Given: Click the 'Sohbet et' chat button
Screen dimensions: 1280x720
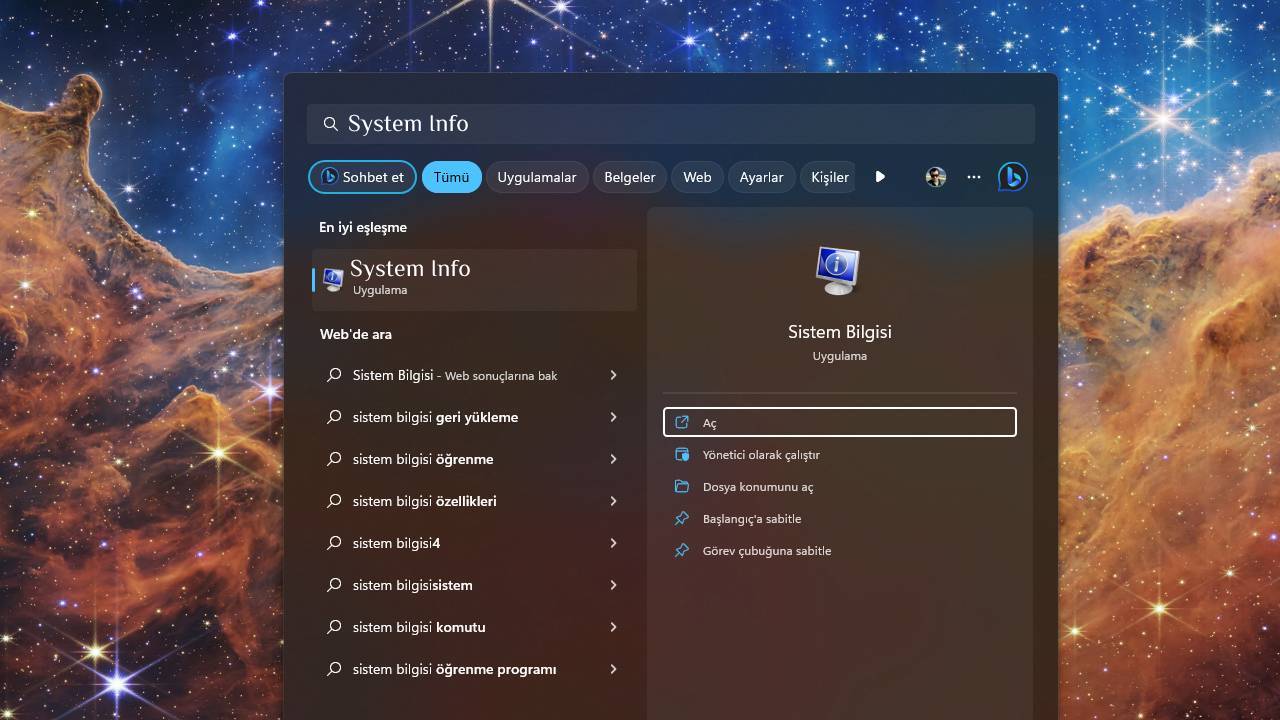Looking at the screenshot, I should 362,177.
